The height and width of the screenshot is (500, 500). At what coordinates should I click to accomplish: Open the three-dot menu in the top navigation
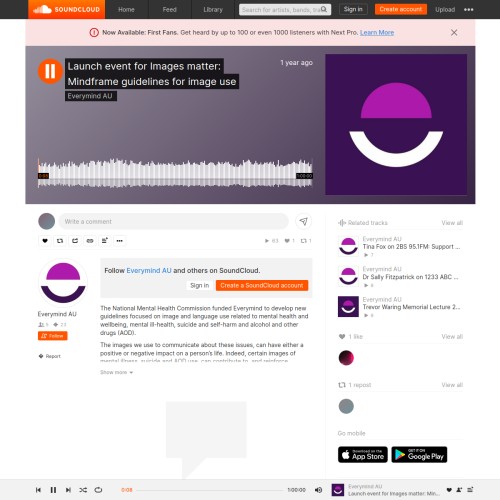point(469,10)
